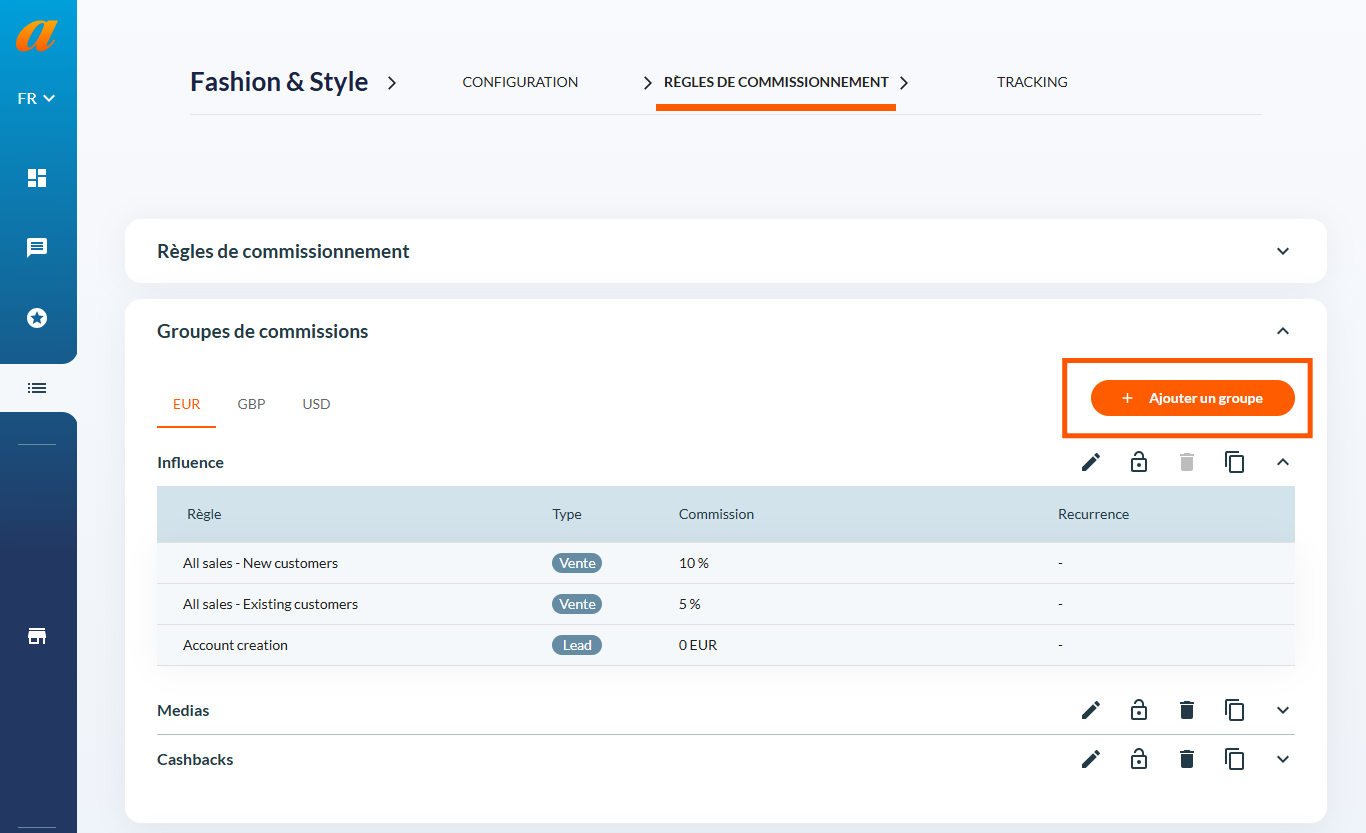Duplicate the Cashbacks group with the copy icon
The width and height of the screenshot is (1366, 833).
pyautogui.click(x=1235, y=759)
